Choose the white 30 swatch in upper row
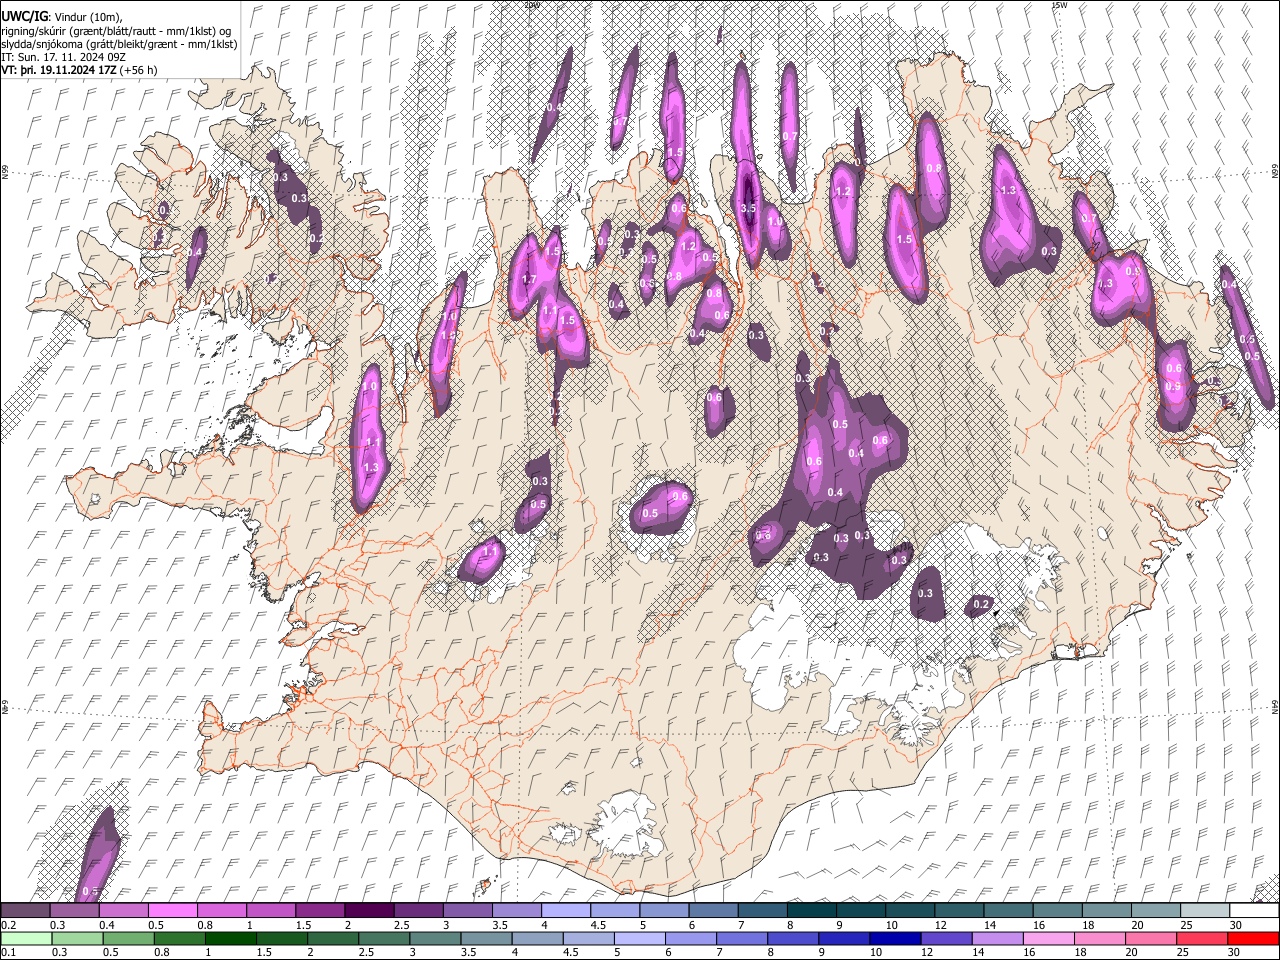This screenshot has height=960, width=1280. 1254,910
